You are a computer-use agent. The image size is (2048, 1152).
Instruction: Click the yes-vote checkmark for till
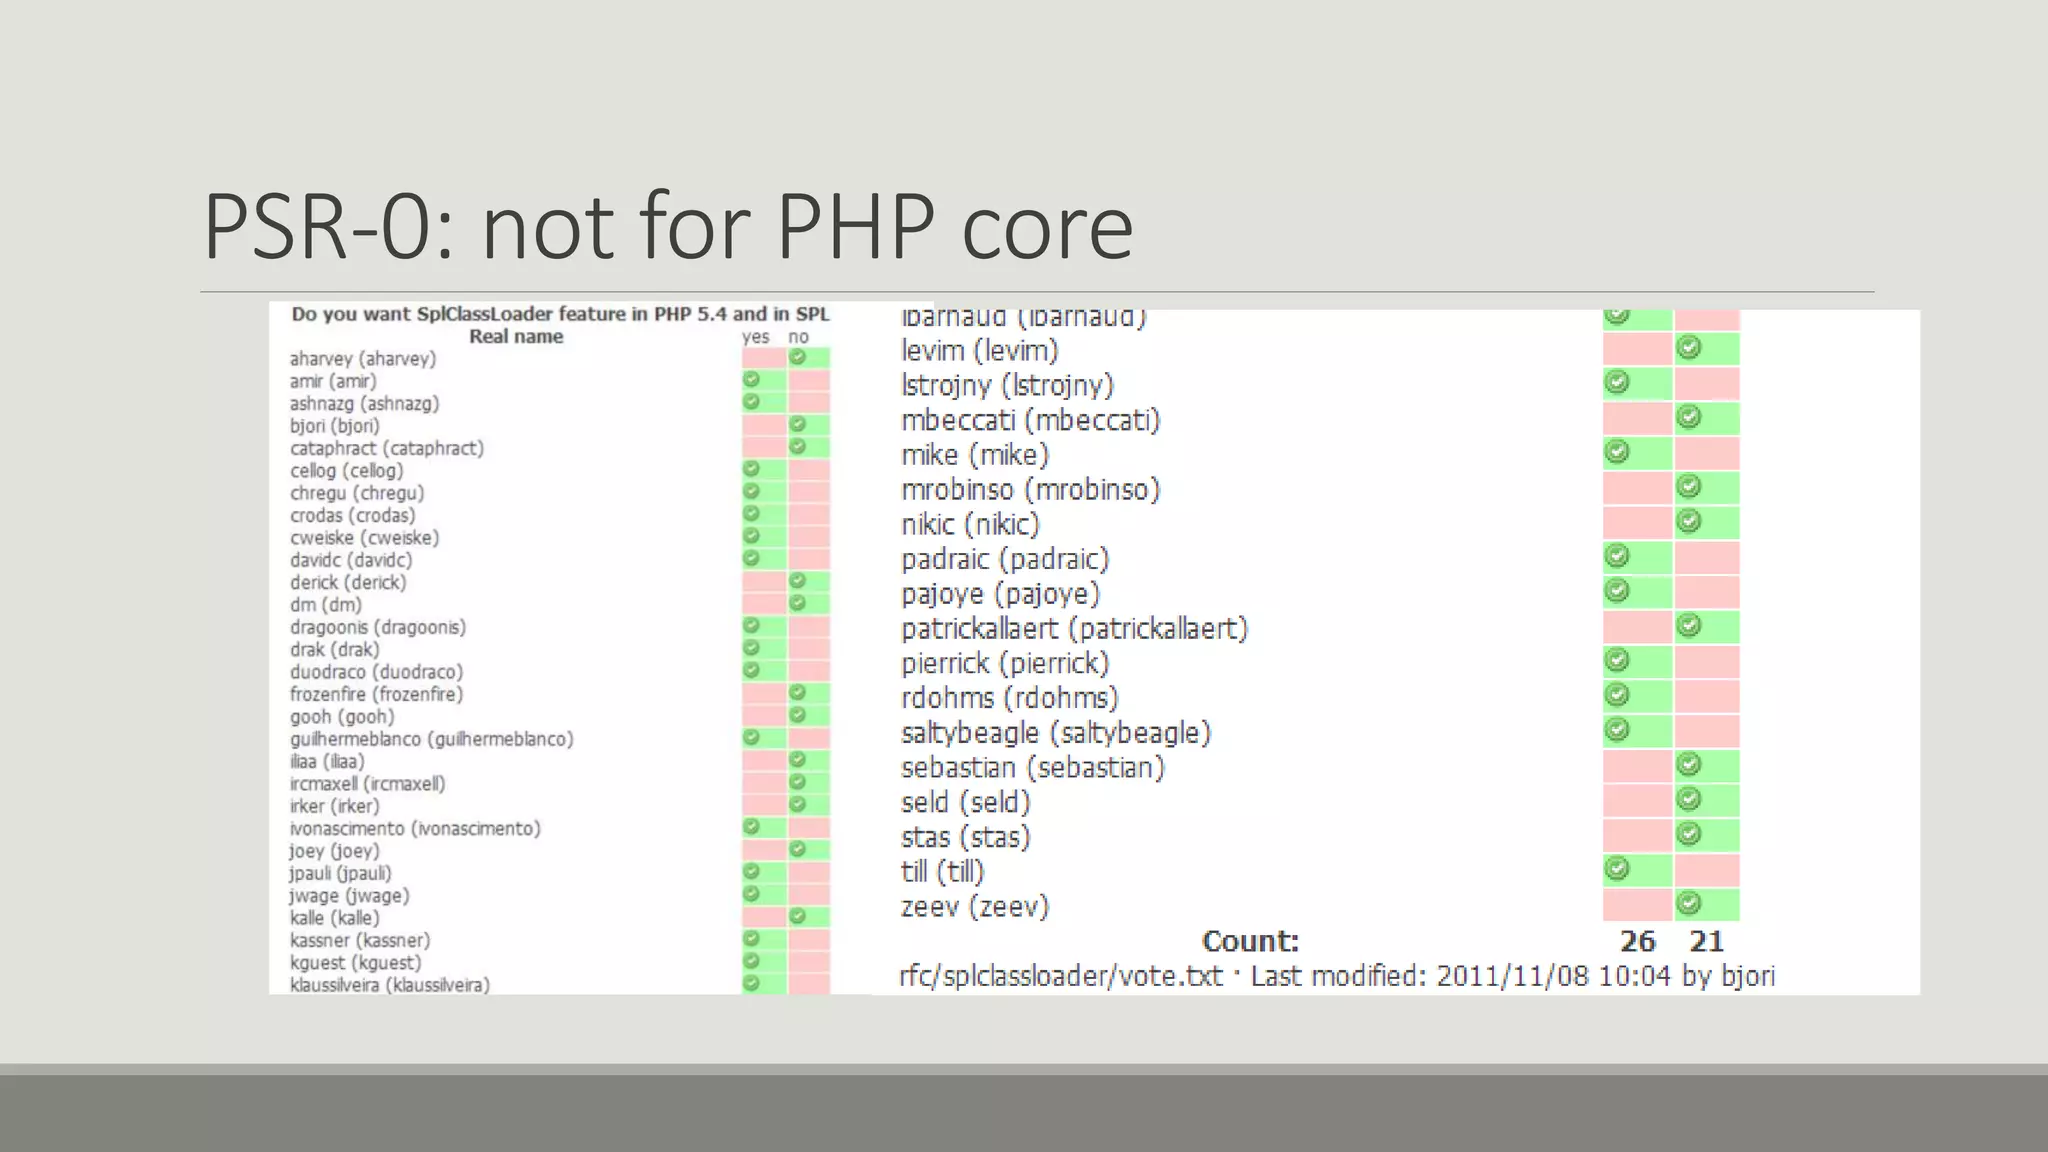coord(1617,869)
